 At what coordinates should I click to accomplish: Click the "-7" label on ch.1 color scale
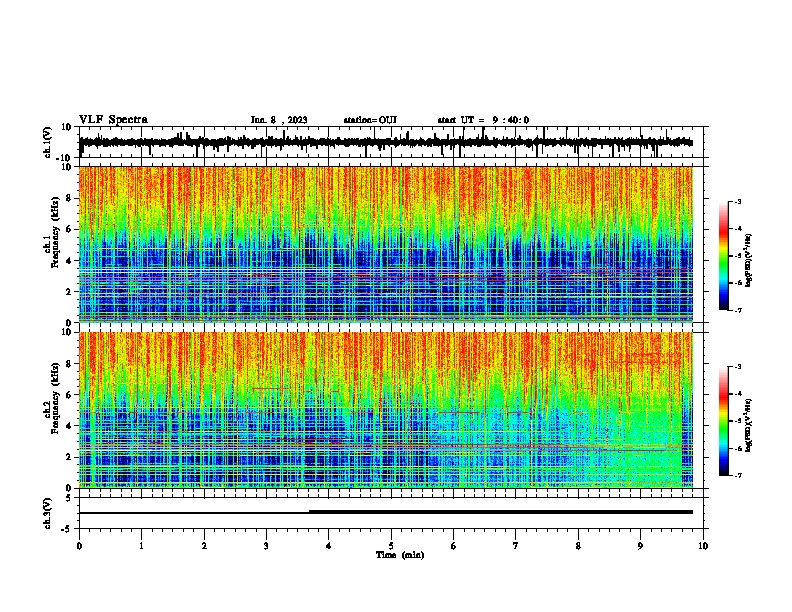[x=738, y=310]
